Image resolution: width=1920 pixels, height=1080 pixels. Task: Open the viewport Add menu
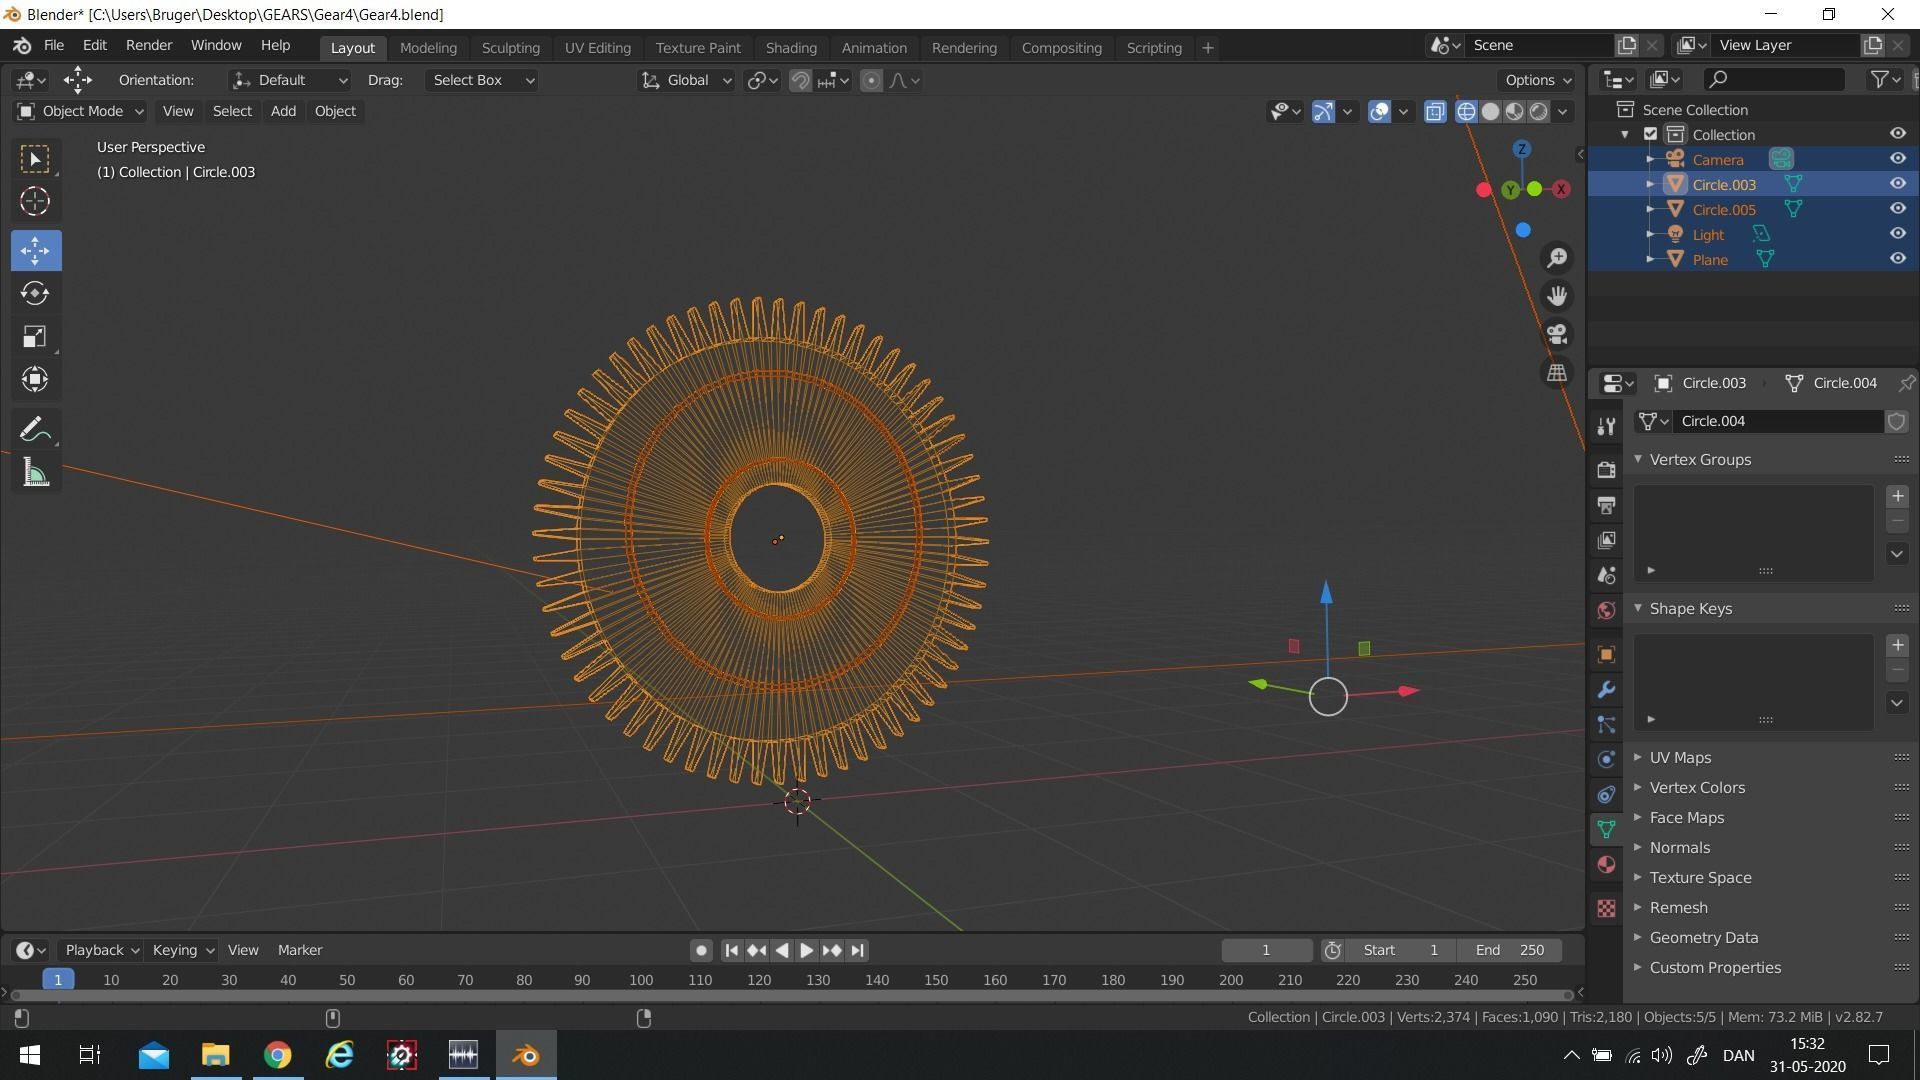click(283, 111)
